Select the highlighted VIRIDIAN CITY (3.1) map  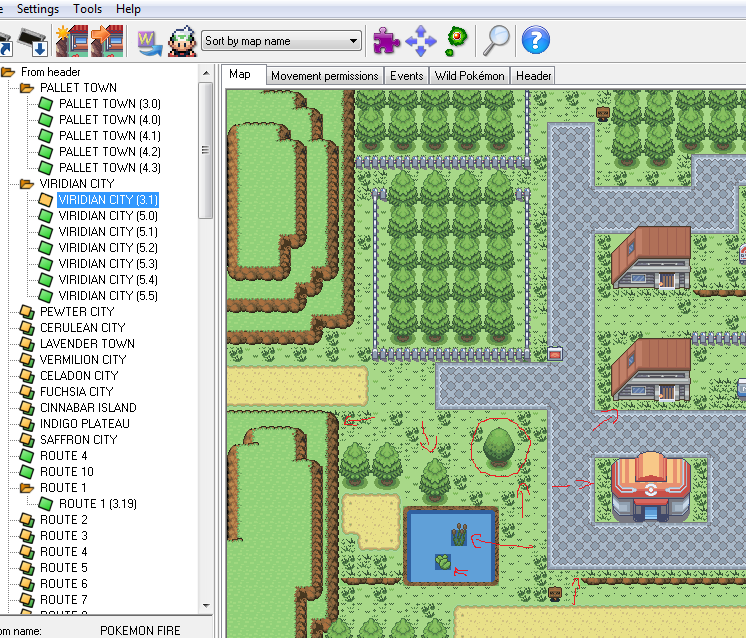tap(108, 200)
